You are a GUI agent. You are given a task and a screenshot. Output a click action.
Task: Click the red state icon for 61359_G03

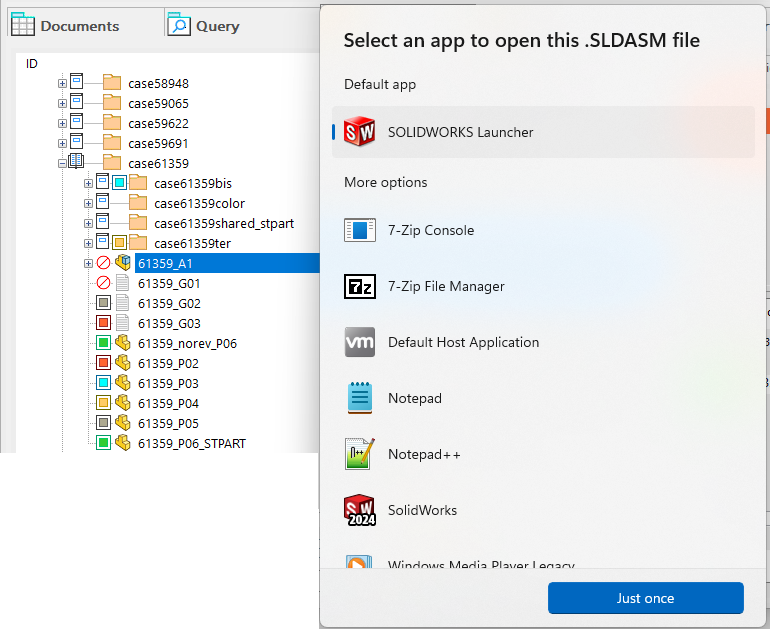103,323
